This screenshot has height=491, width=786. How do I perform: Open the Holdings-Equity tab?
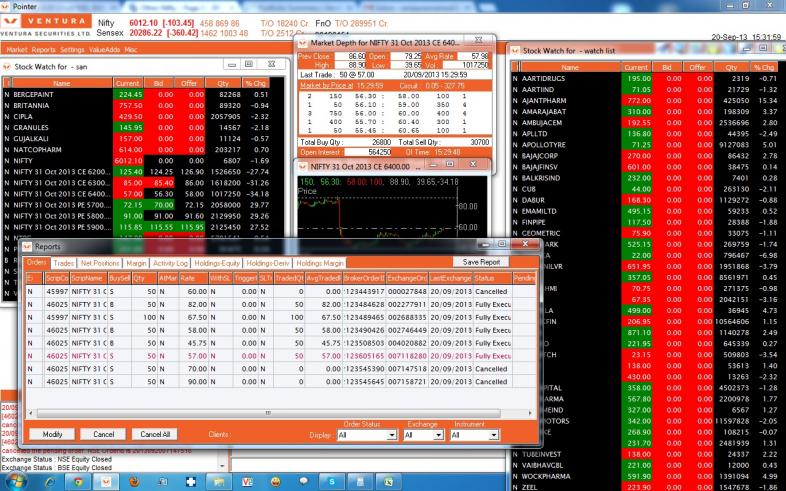point(217,263)
